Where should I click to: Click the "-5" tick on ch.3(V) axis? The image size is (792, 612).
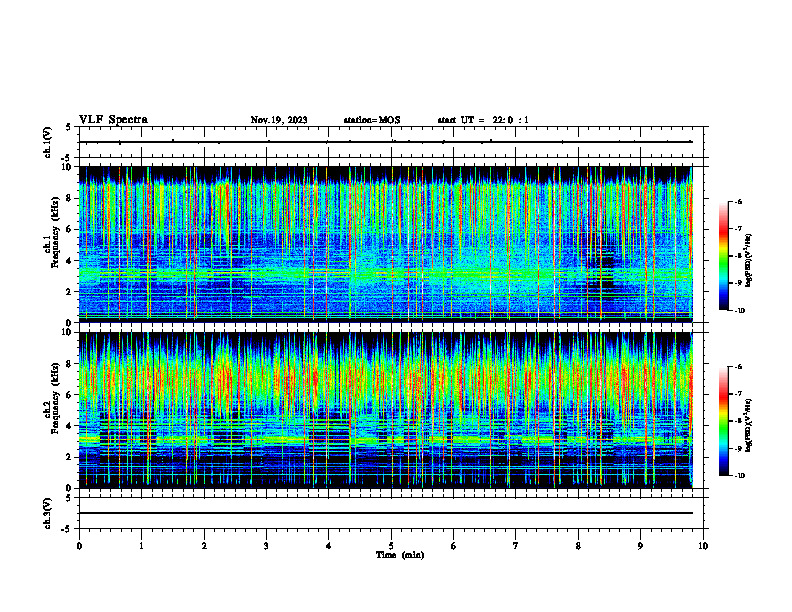[68, 529]
